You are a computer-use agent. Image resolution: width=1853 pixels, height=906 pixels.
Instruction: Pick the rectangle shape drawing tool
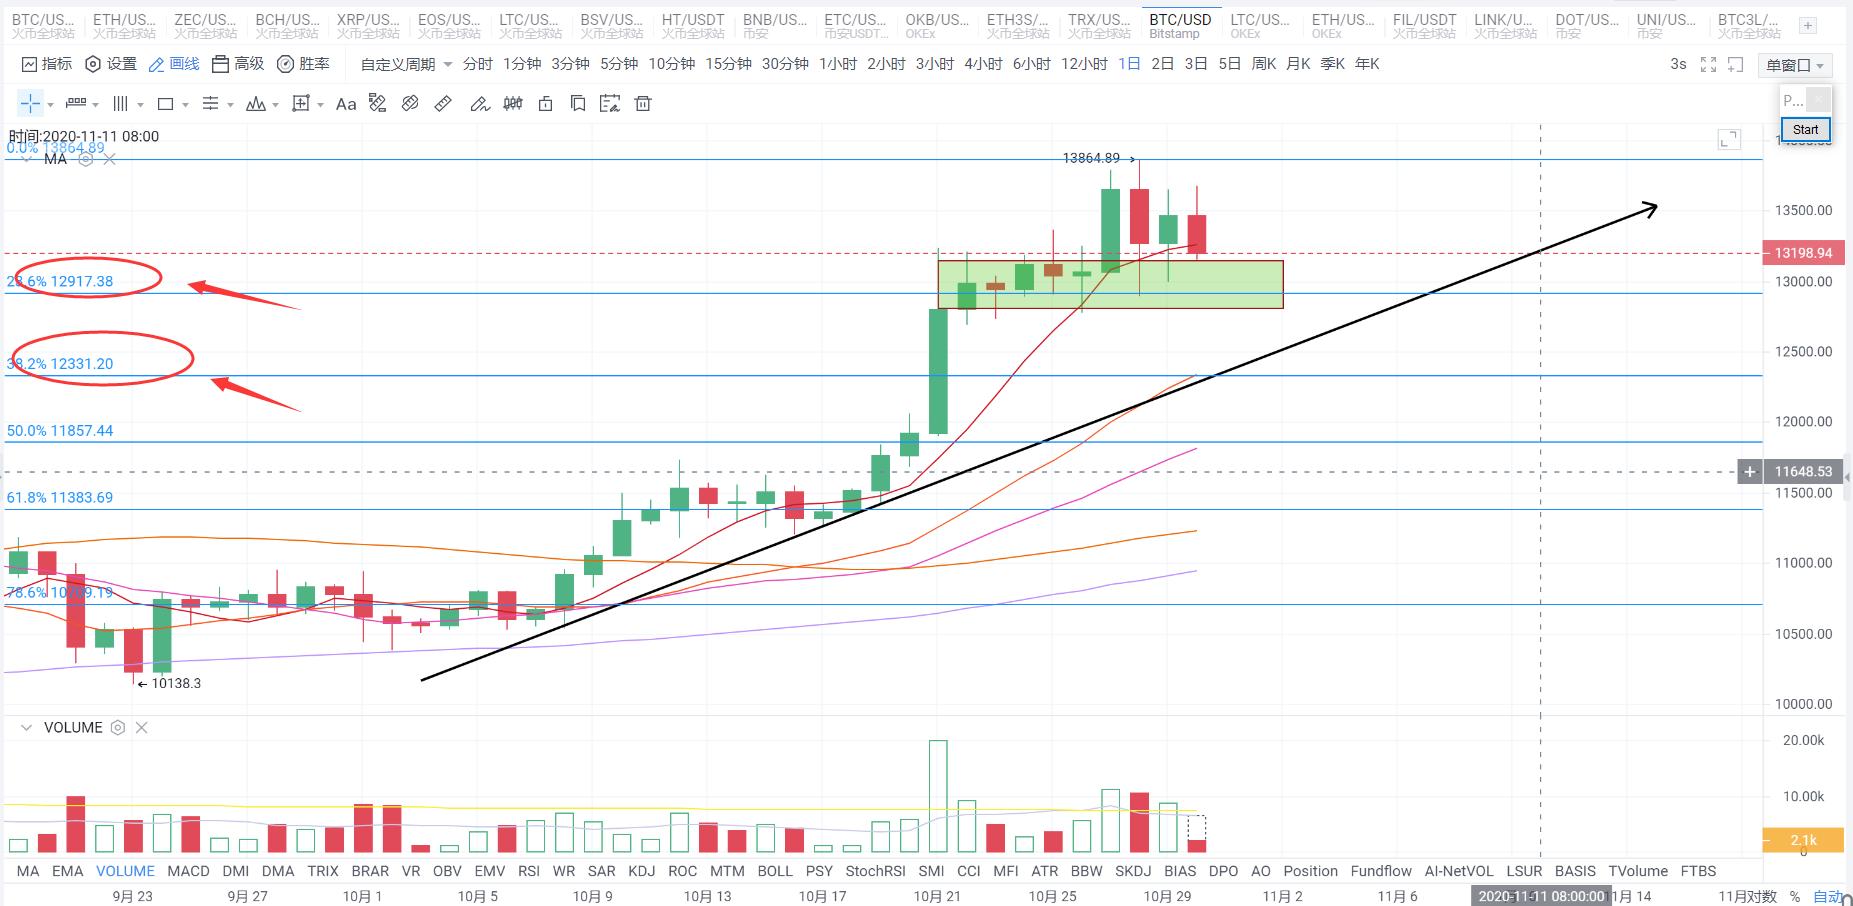click(x=166, y=104)
